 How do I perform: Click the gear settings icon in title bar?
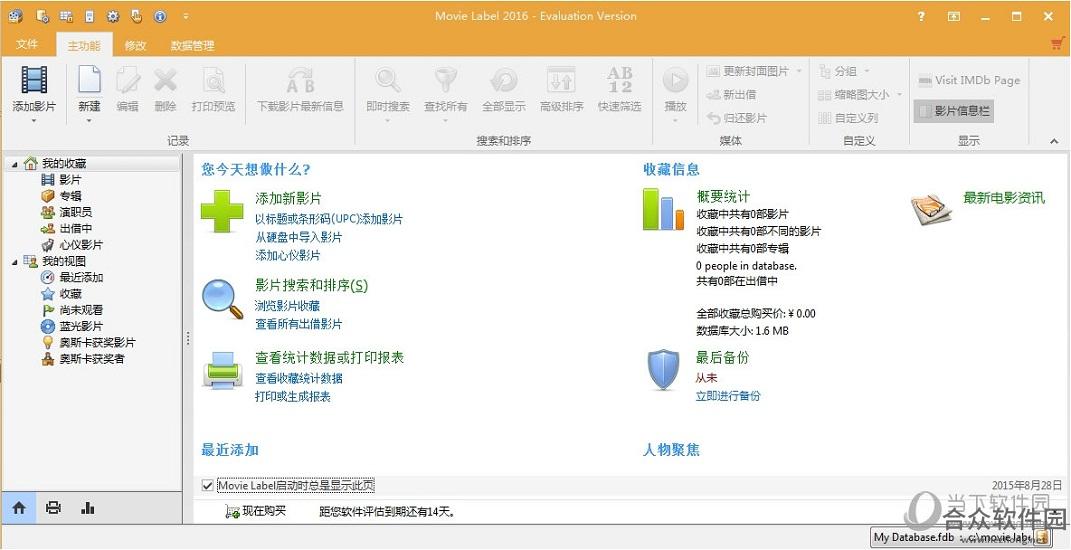(113, 16)
